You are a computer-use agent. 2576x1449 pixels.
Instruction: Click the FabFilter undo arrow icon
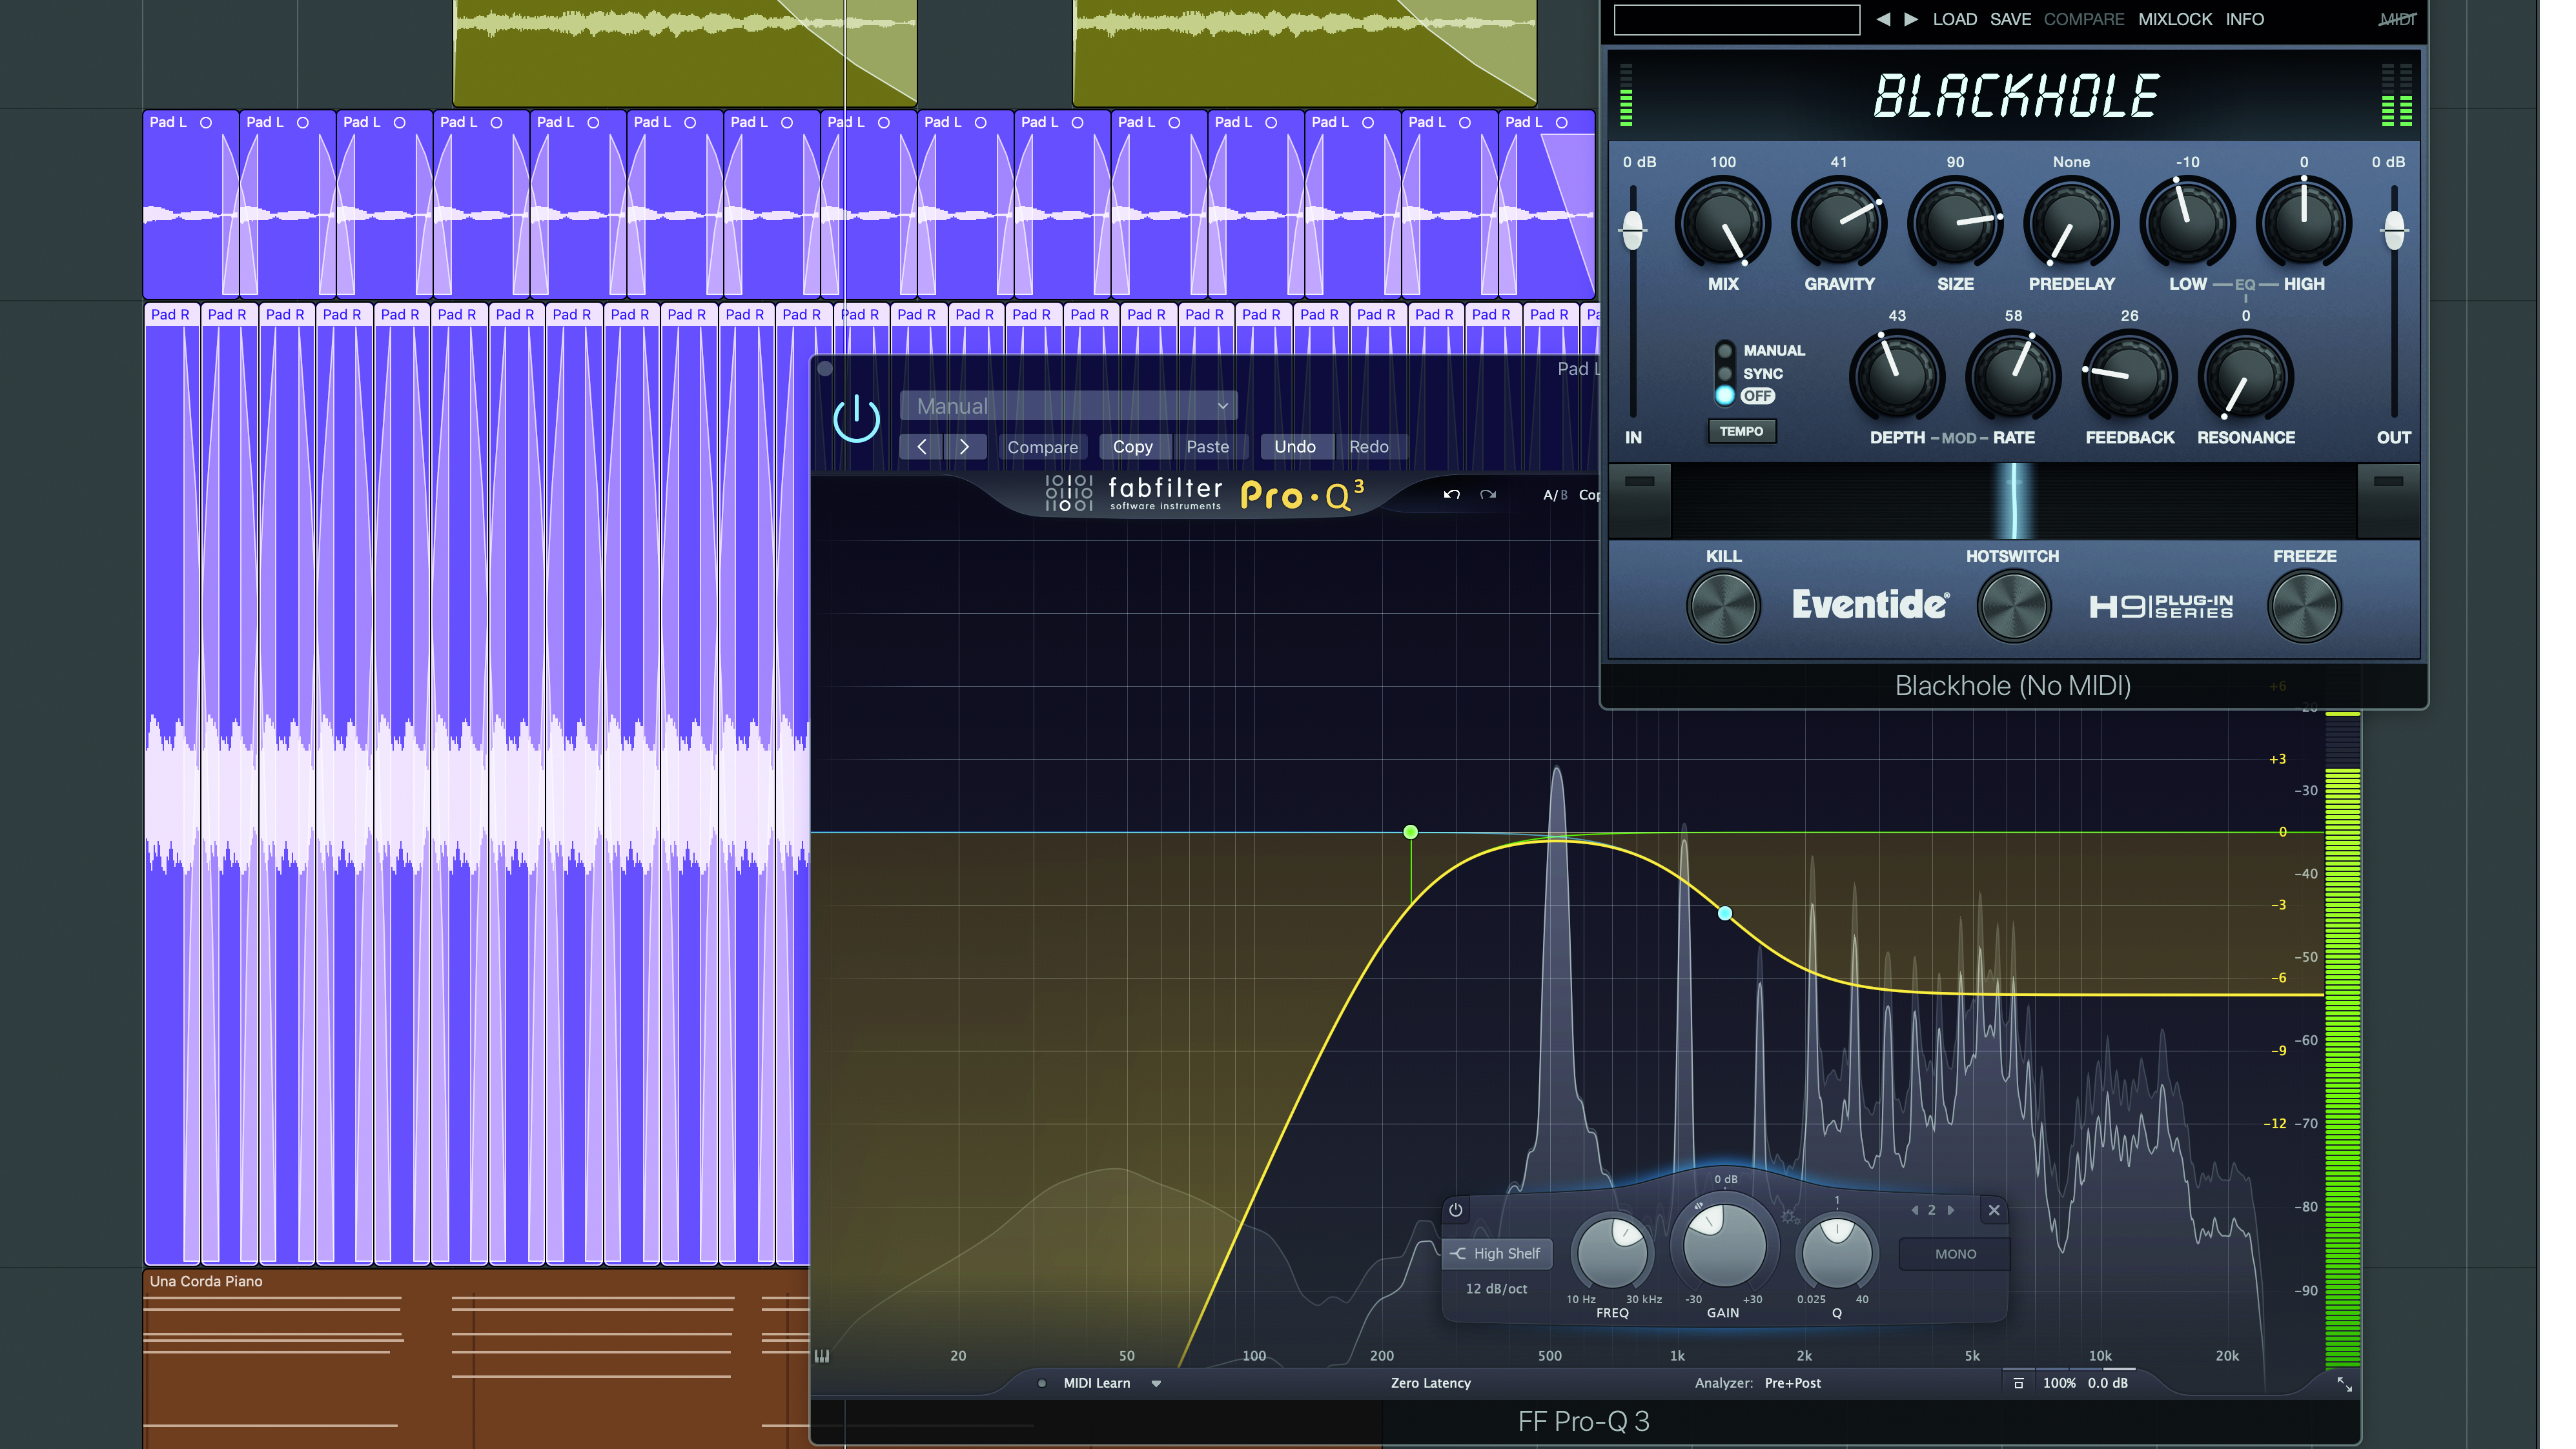pos(1451,494)
